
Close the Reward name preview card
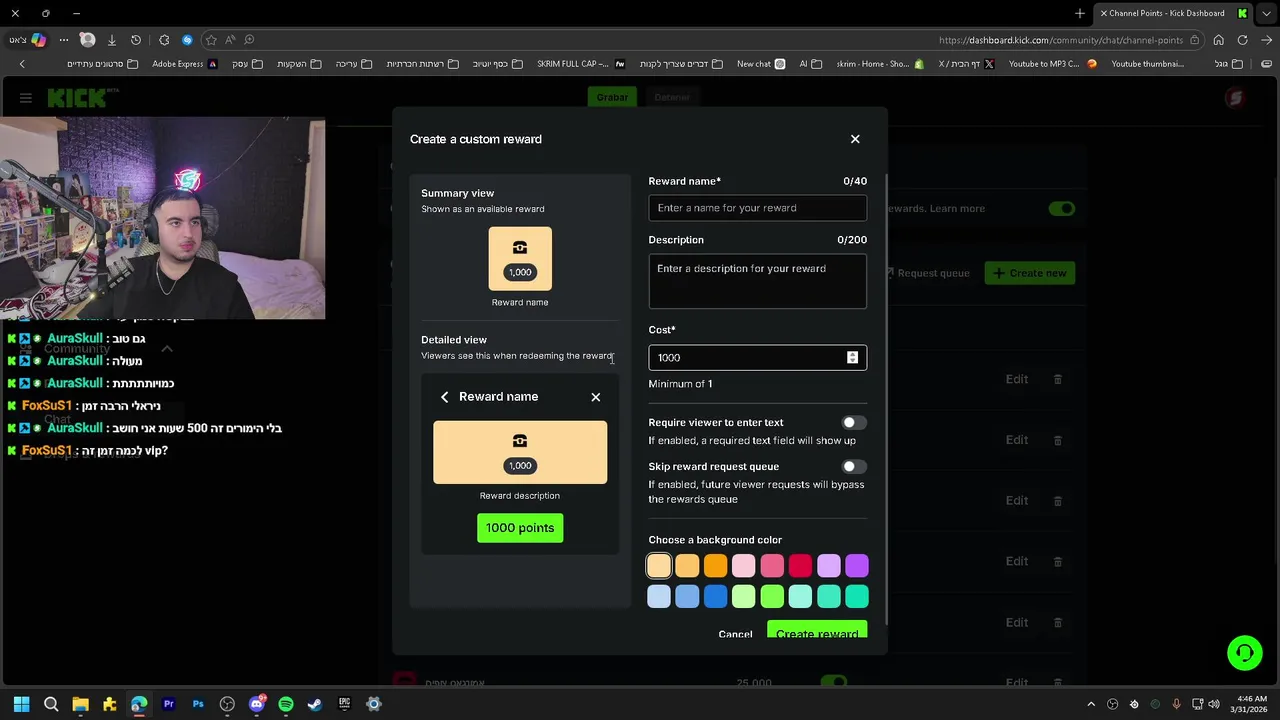[x=596, y=397]
